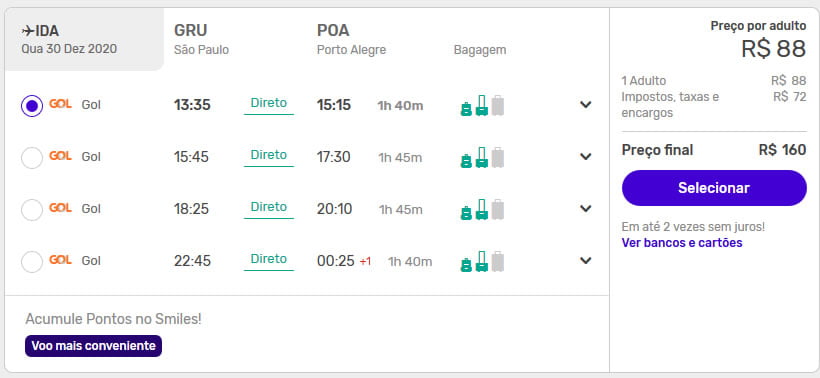Expand details of the 15:45 flight
Image resolution: width=820 pixels, height=378 pixels.
[586, 156]
